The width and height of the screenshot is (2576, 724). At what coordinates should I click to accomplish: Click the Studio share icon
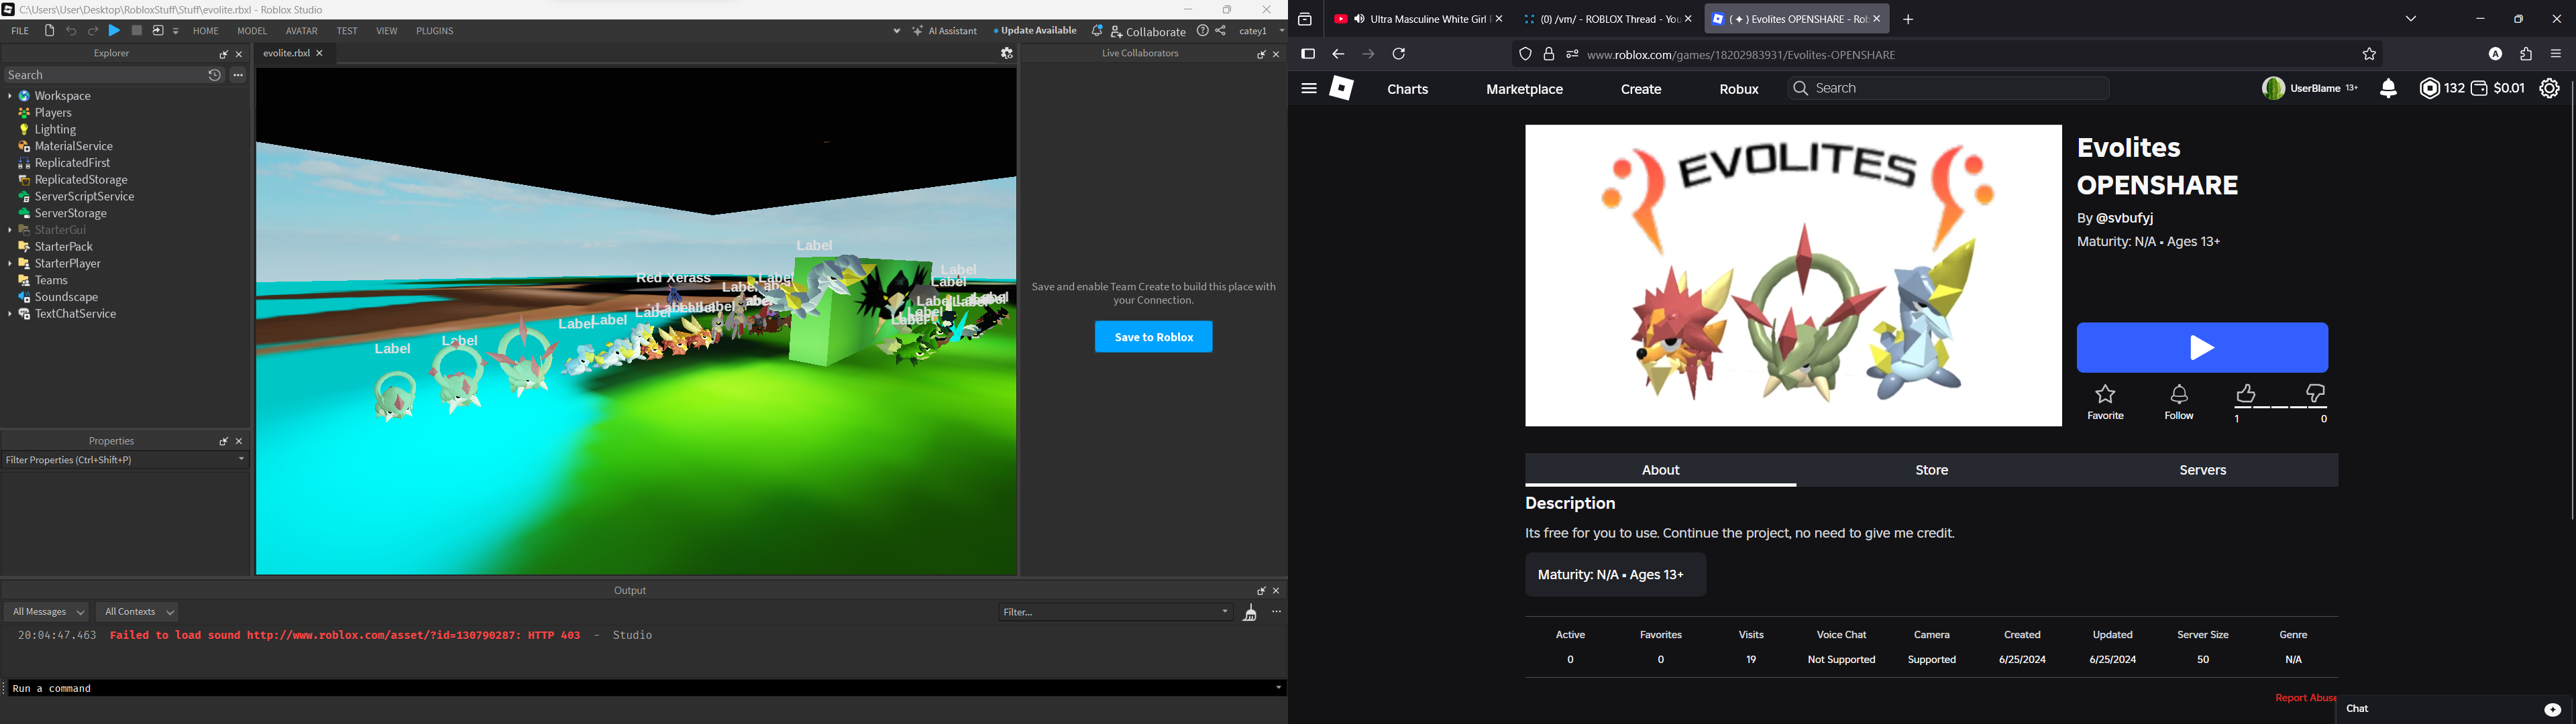(1221, 31)
